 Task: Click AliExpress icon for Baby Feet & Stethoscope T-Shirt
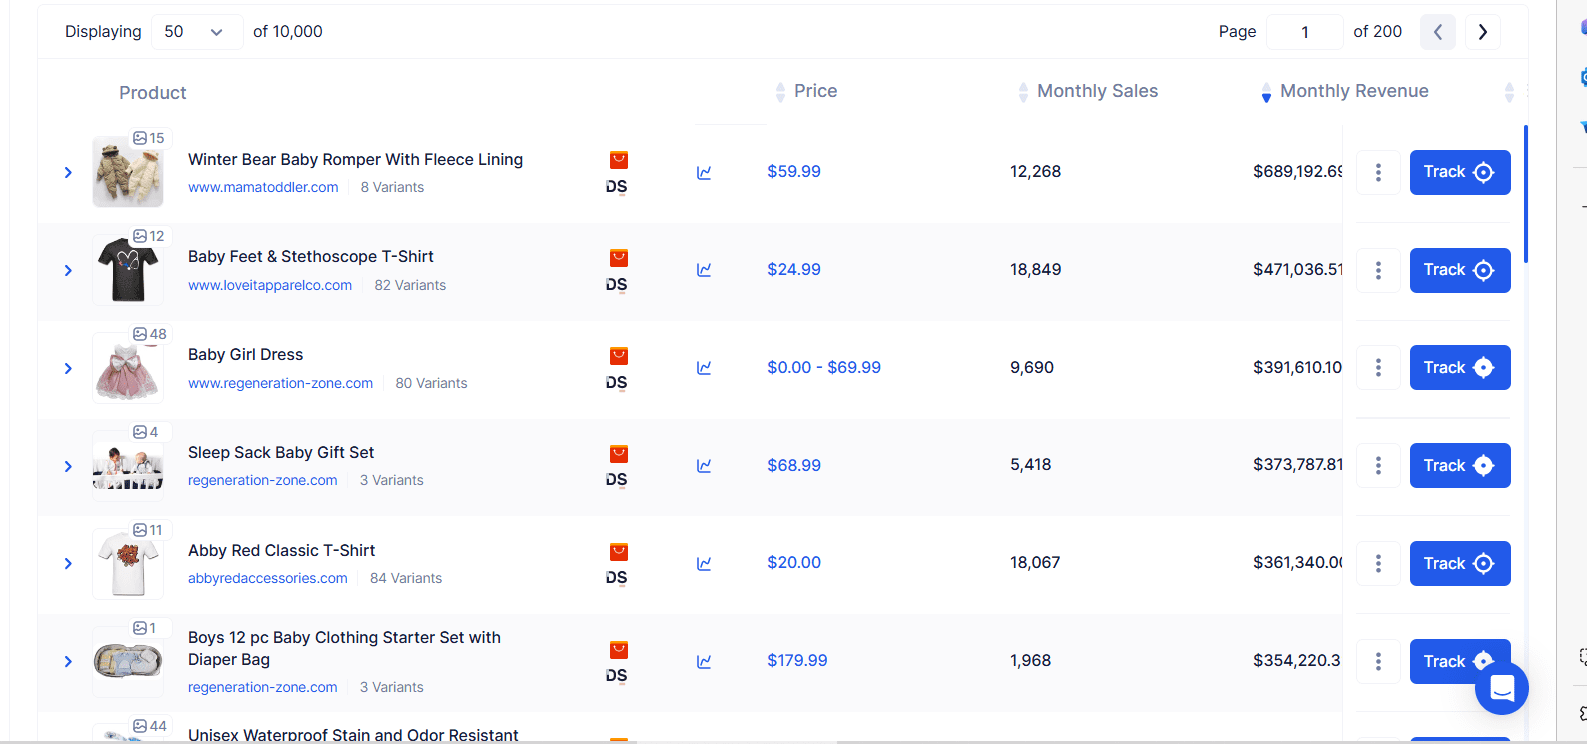click(619, 258)
